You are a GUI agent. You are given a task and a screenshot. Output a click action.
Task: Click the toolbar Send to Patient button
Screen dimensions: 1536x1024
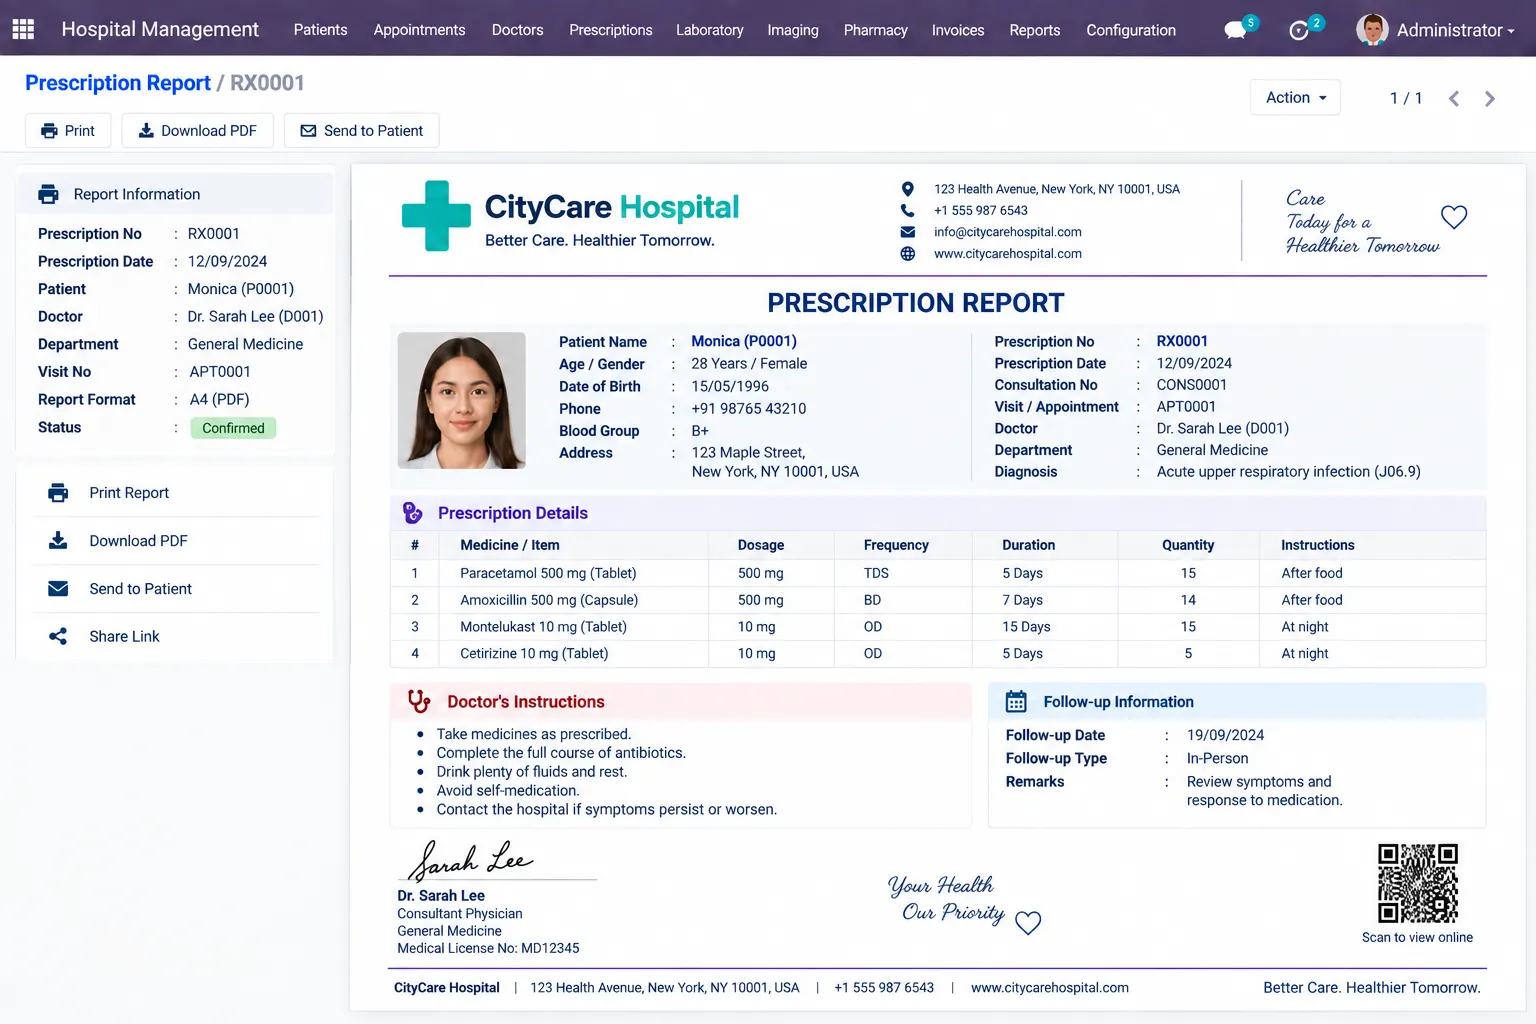361,131
